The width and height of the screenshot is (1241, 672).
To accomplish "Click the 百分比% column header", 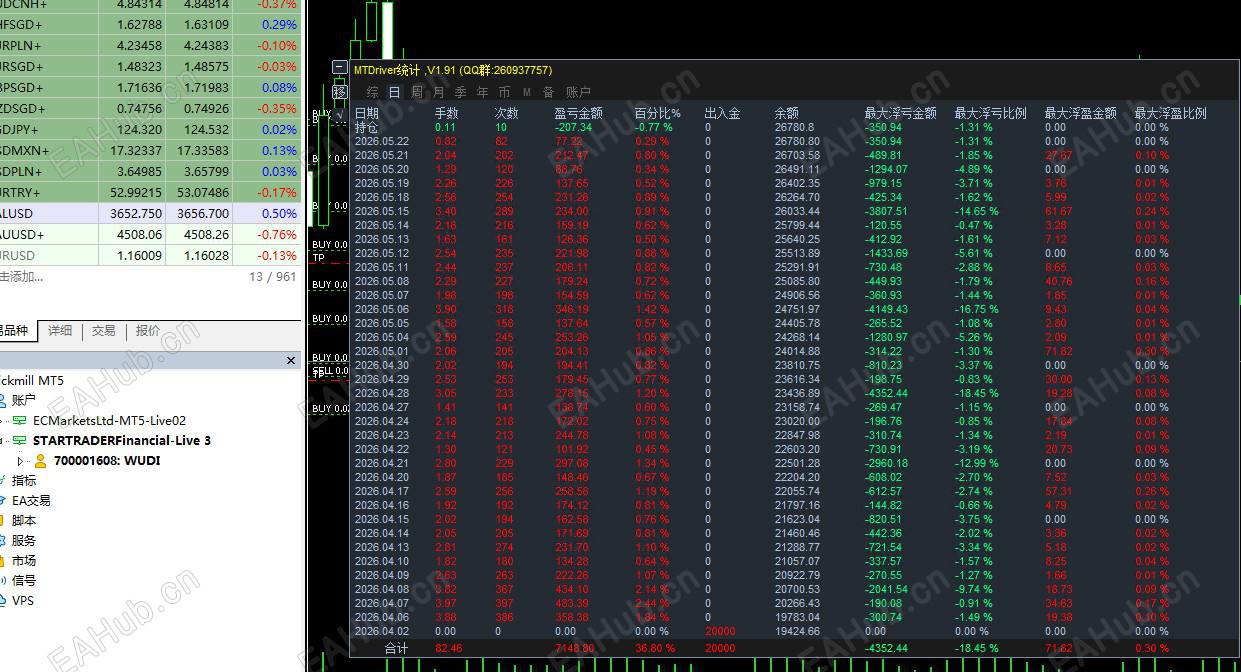I will [658, 114].
